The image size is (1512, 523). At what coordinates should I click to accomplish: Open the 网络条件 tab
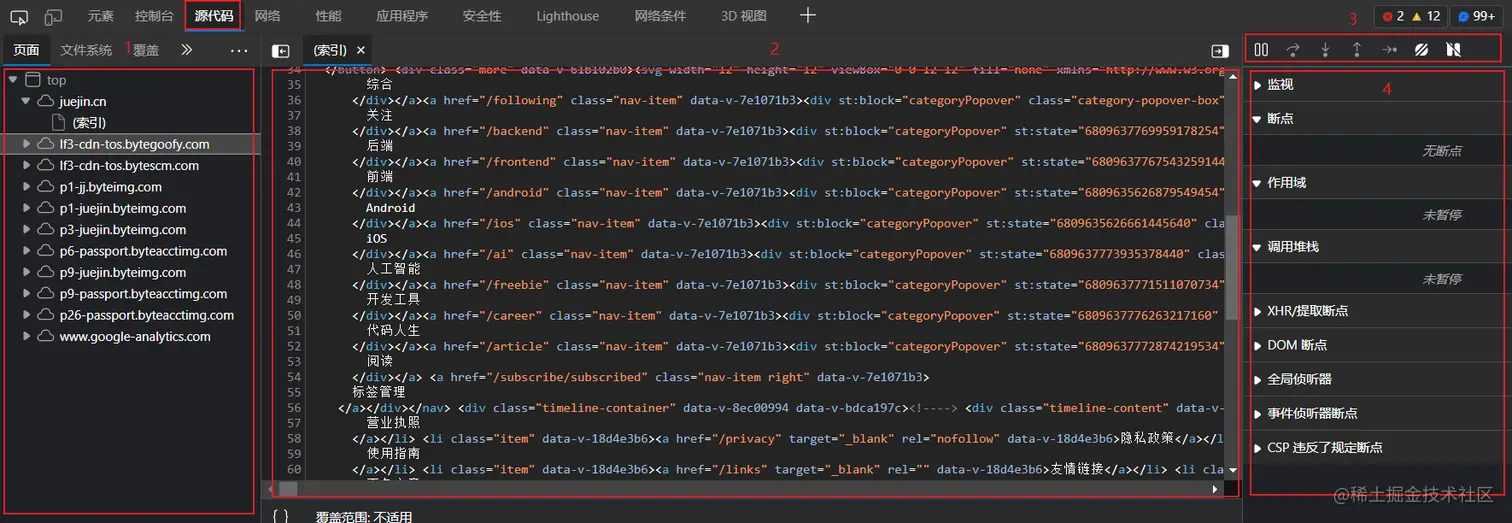coord(660,16)
